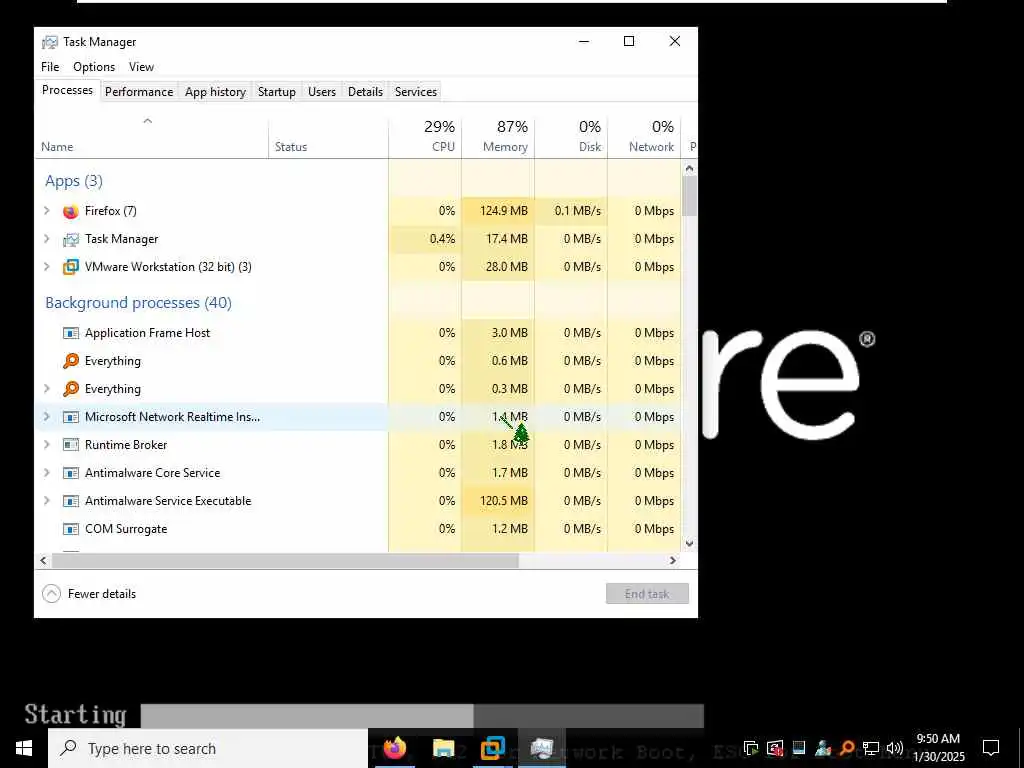Screen dimensions: 1024x768
Task: Expand the Antimalware Core Service row
Action: click(46, 472)
